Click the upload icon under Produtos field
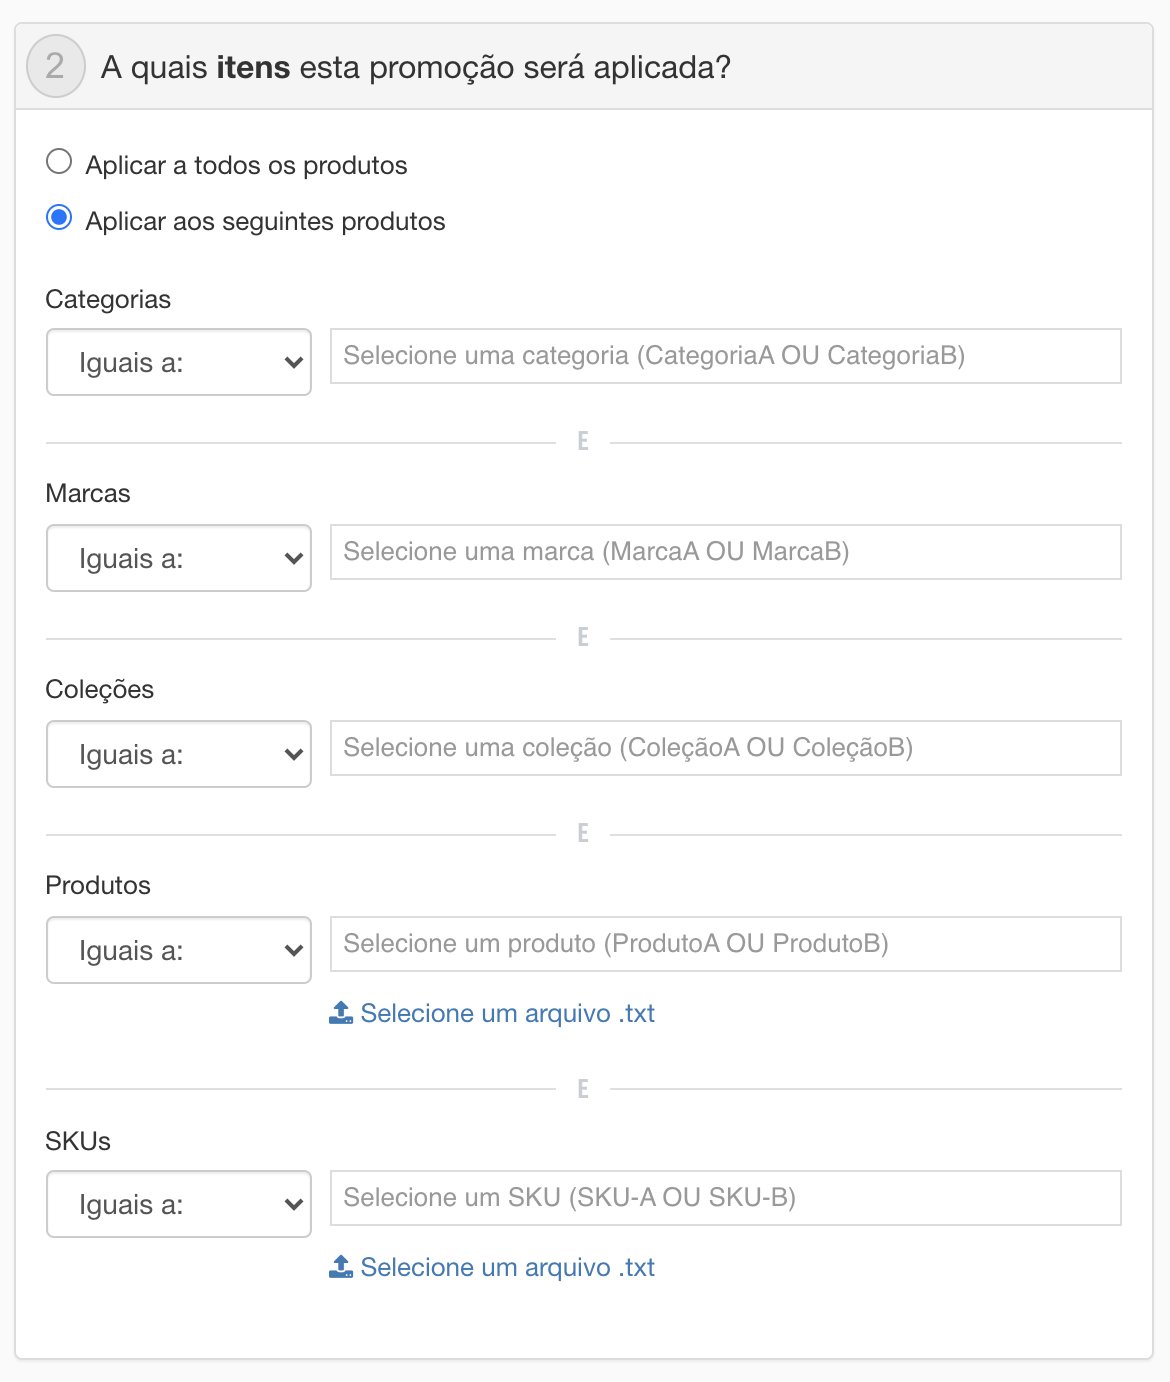Viewport: 1170px width, 1382px height. [x=341, y=1013]
